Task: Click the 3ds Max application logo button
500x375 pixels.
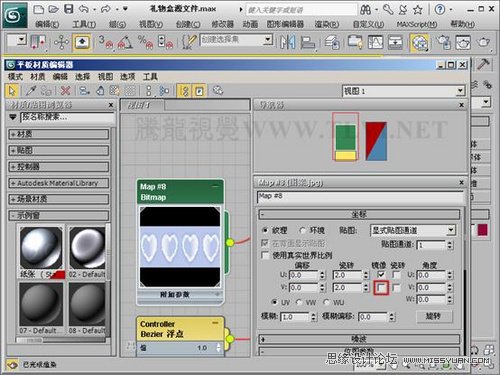Action: (14, 15)
